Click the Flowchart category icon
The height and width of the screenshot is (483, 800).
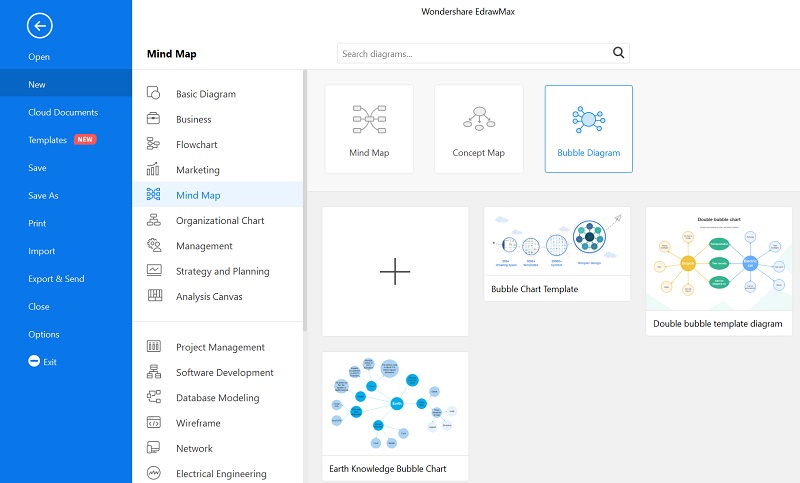154,144
